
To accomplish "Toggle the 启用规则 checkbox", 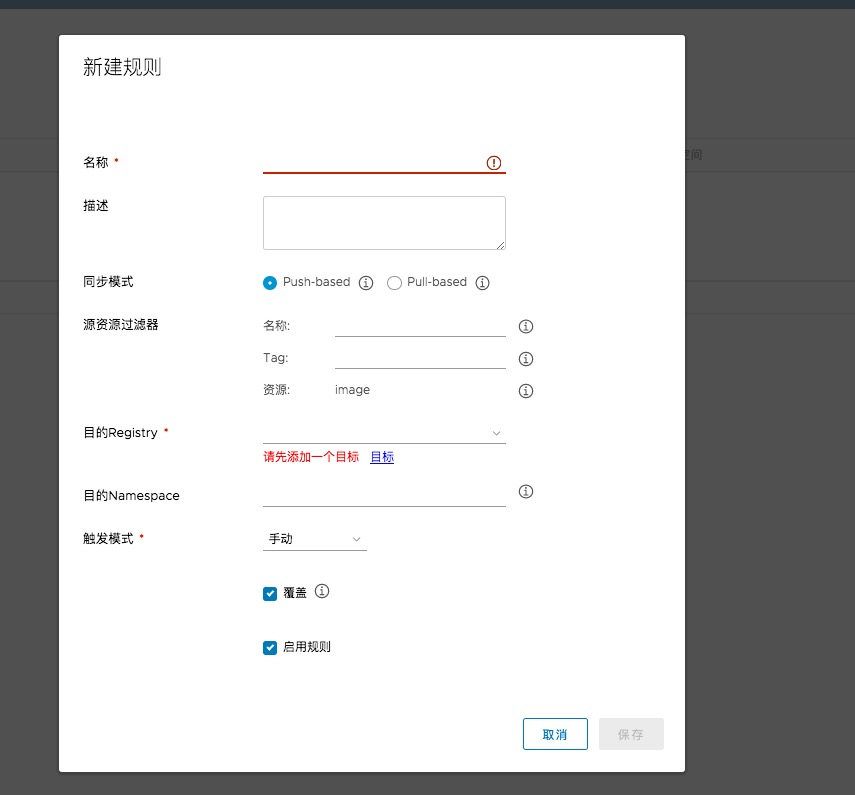I will coord(270,648).
